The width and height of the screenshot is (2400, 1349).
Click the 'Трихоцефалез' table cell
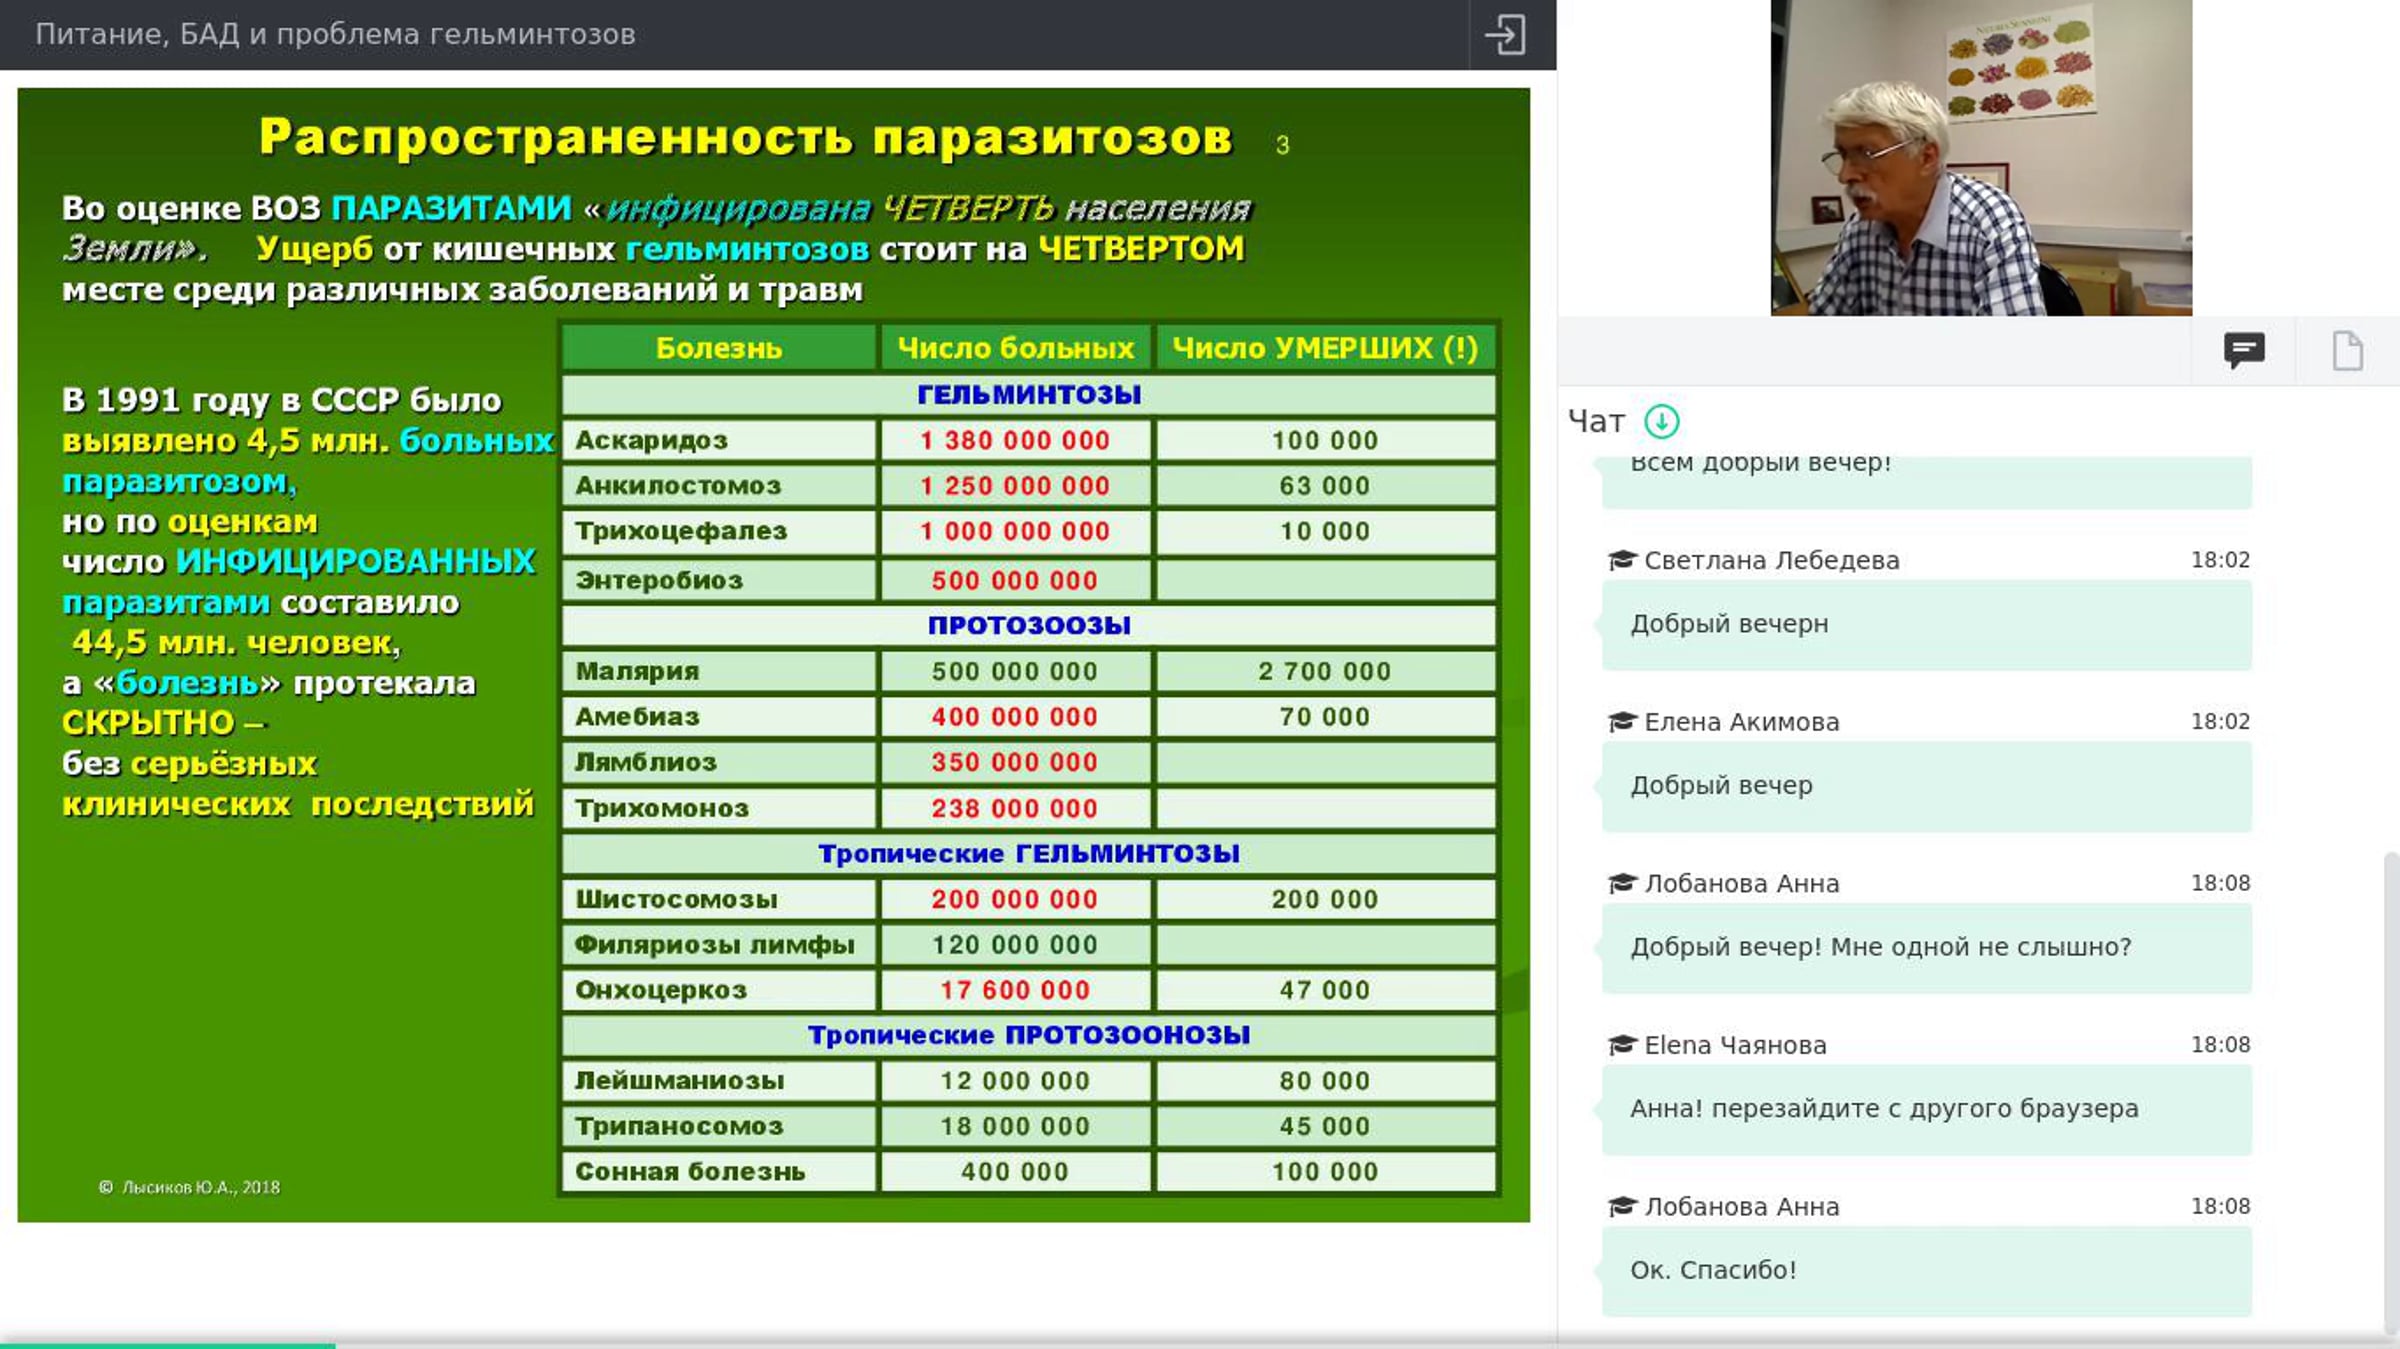pyautogui.click(x=719, y=532)
